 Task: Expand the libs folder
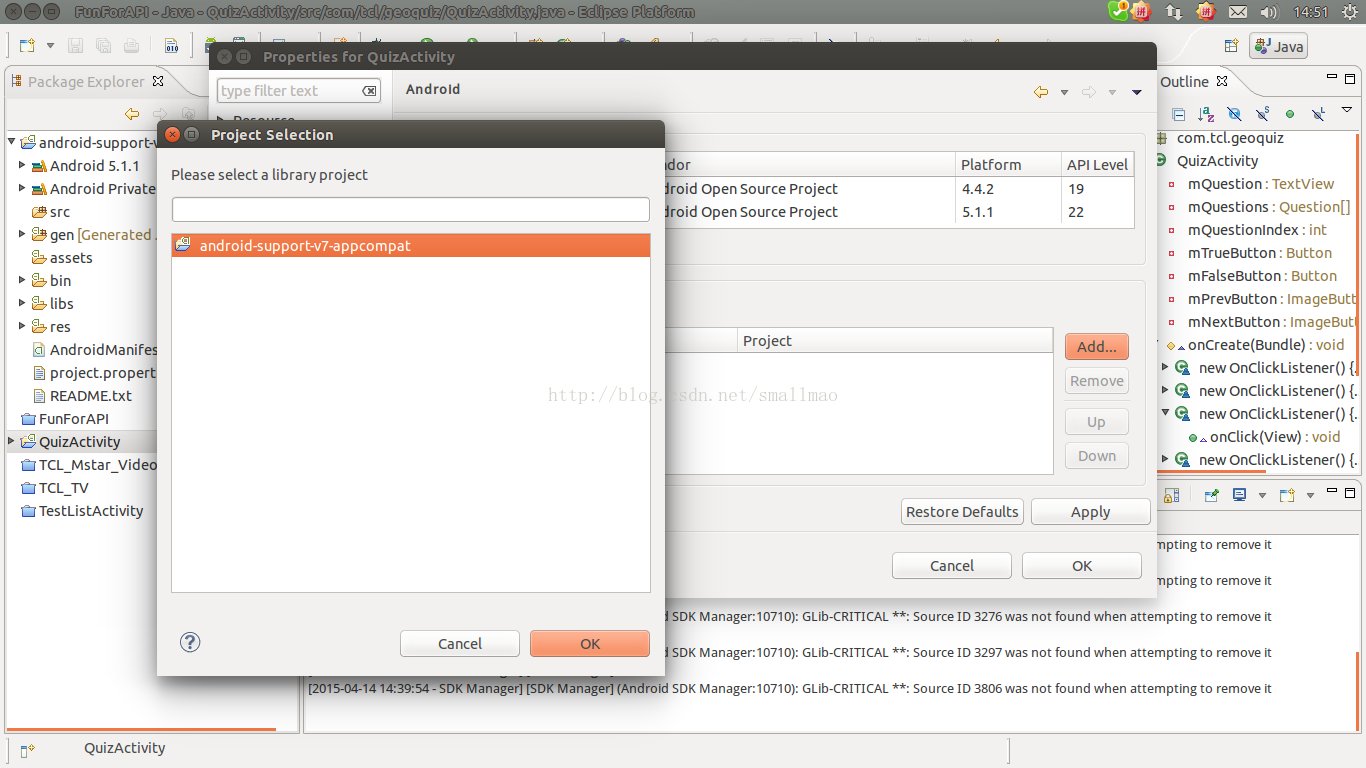22,303
